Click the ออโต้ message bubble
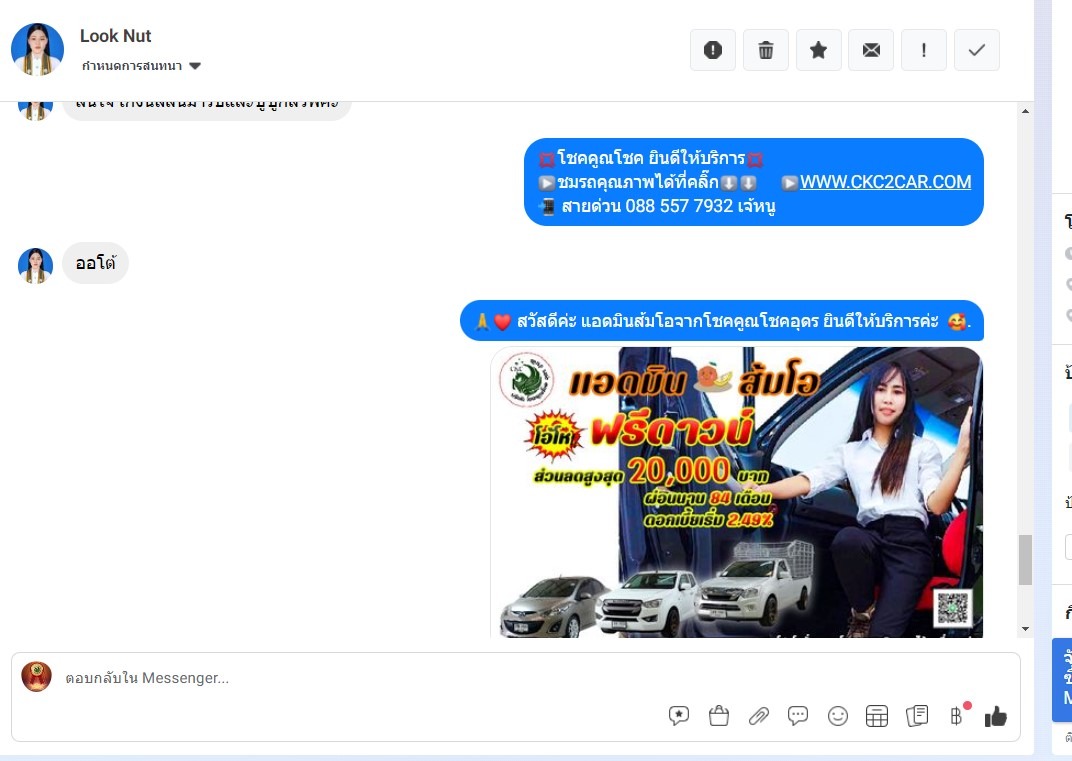 pos(95,263)
